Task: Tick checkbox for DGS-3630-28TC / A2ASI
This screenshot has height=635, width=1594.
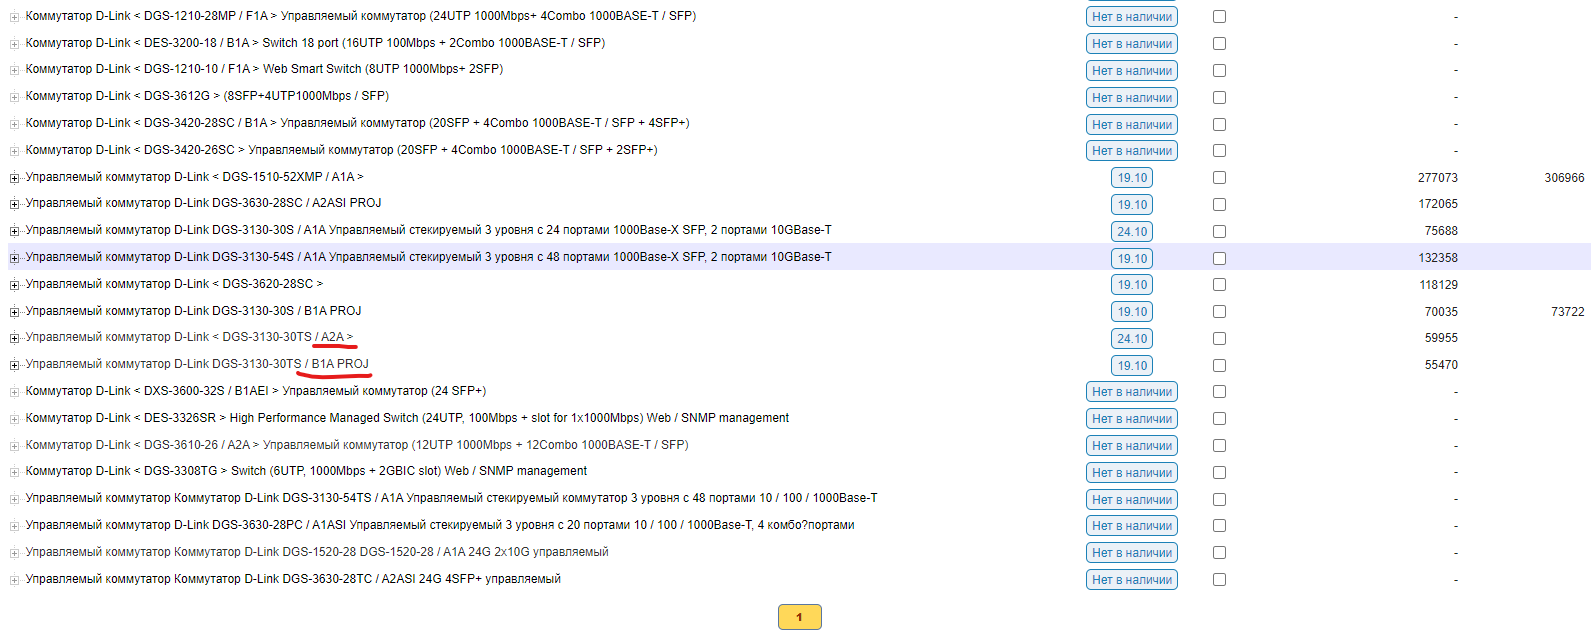Action: tap(1219, 580)
